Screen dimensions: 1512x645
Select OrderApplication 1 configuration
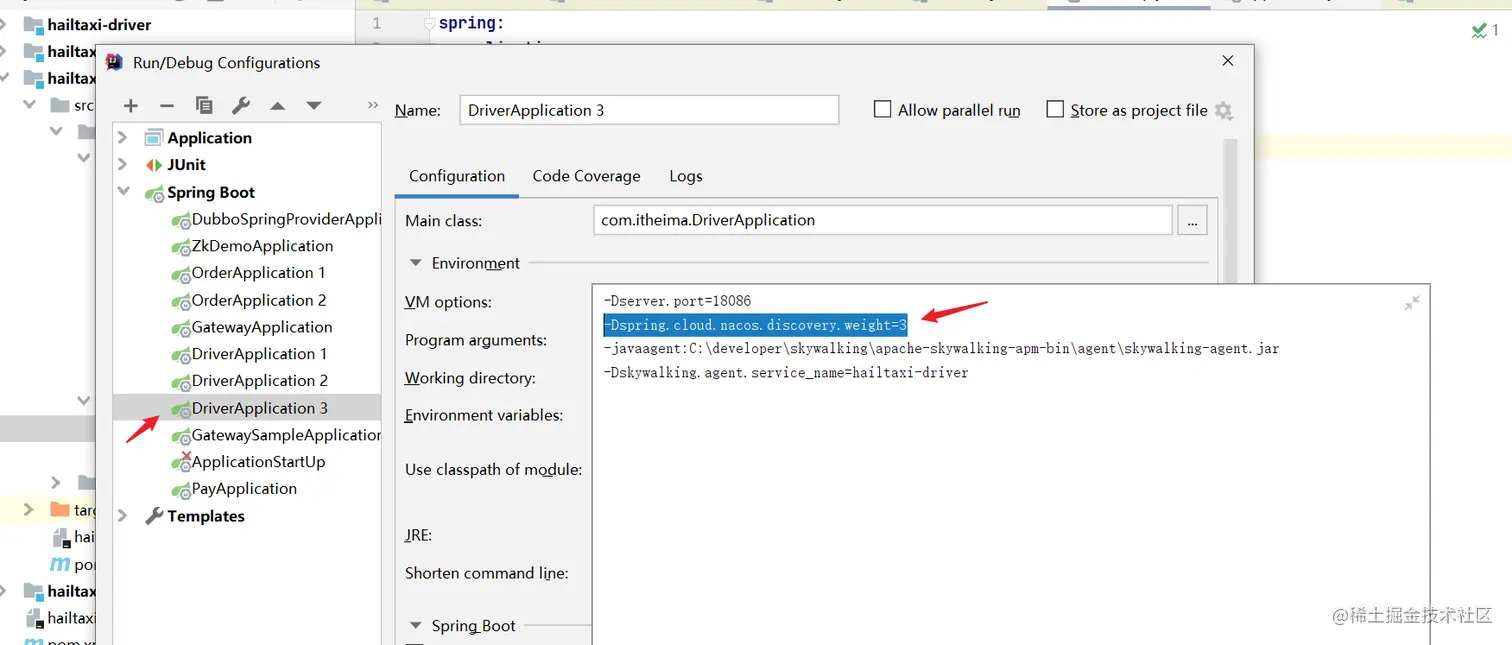[x=248, y=273]
